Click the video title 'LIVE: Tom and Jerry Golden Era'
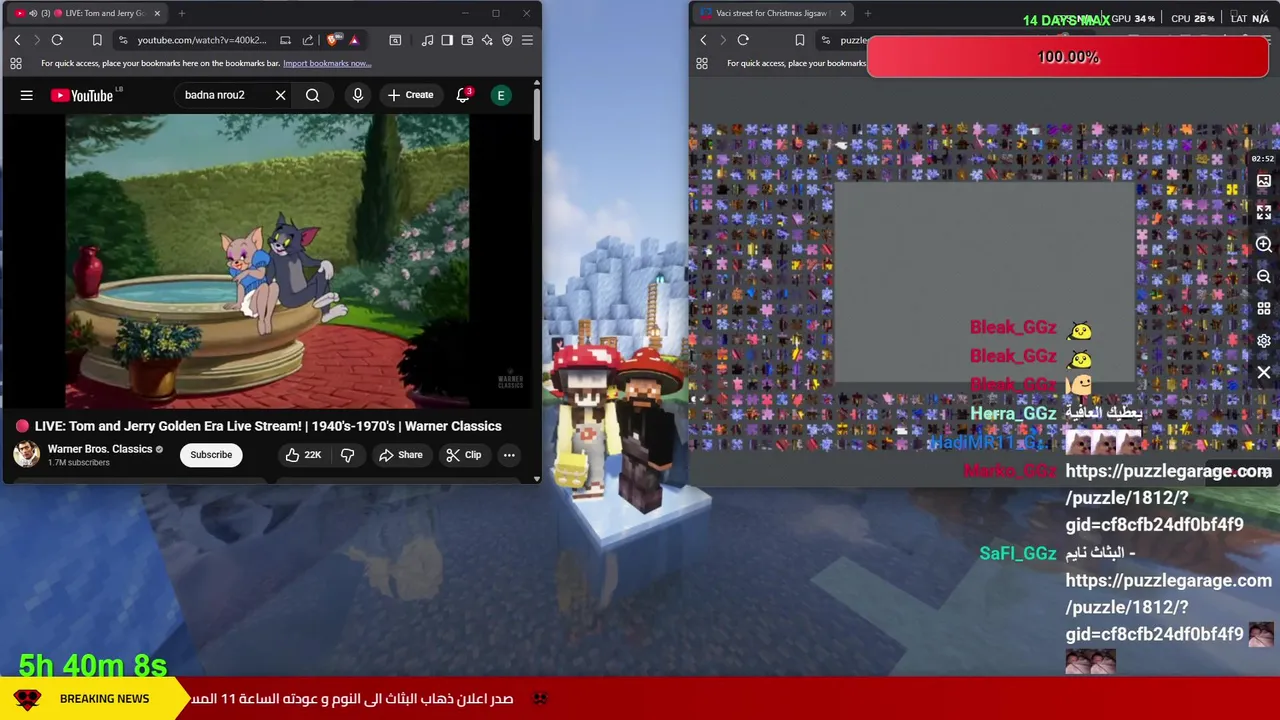 tap(268, 426)
